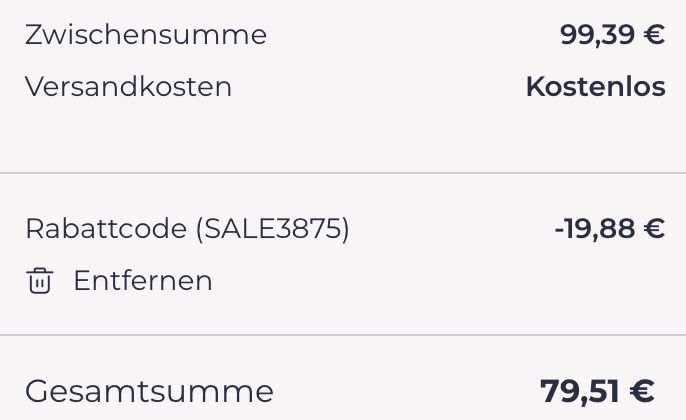Click the minus sign before 19,88

coord(559,230)
